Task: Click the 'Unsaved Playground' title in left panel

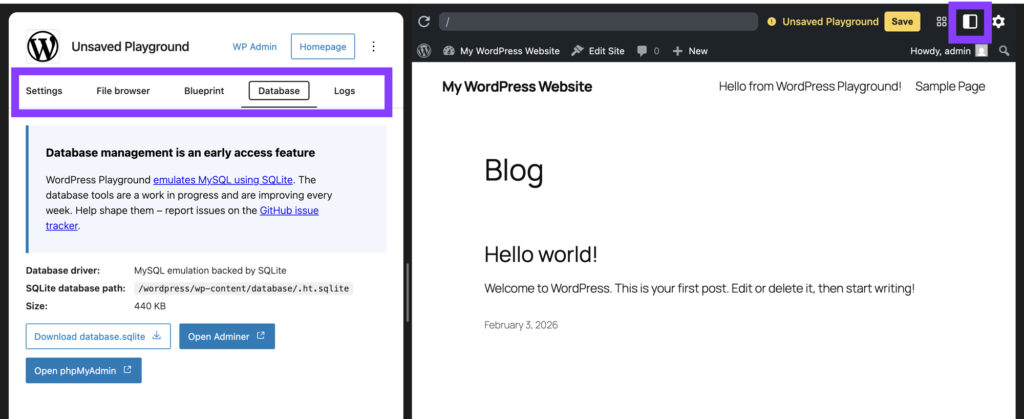Action: 130,46
